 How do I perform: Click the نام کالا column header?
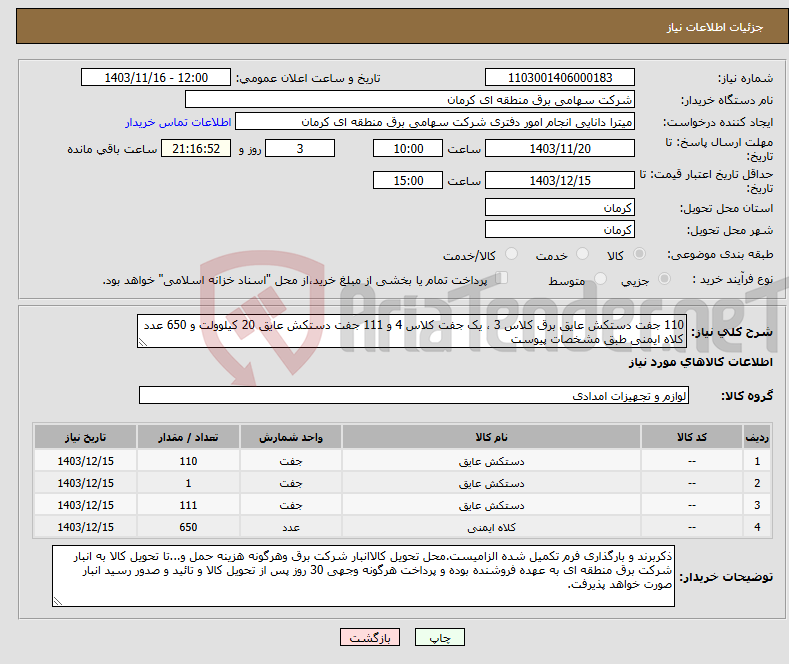point(491,437)
